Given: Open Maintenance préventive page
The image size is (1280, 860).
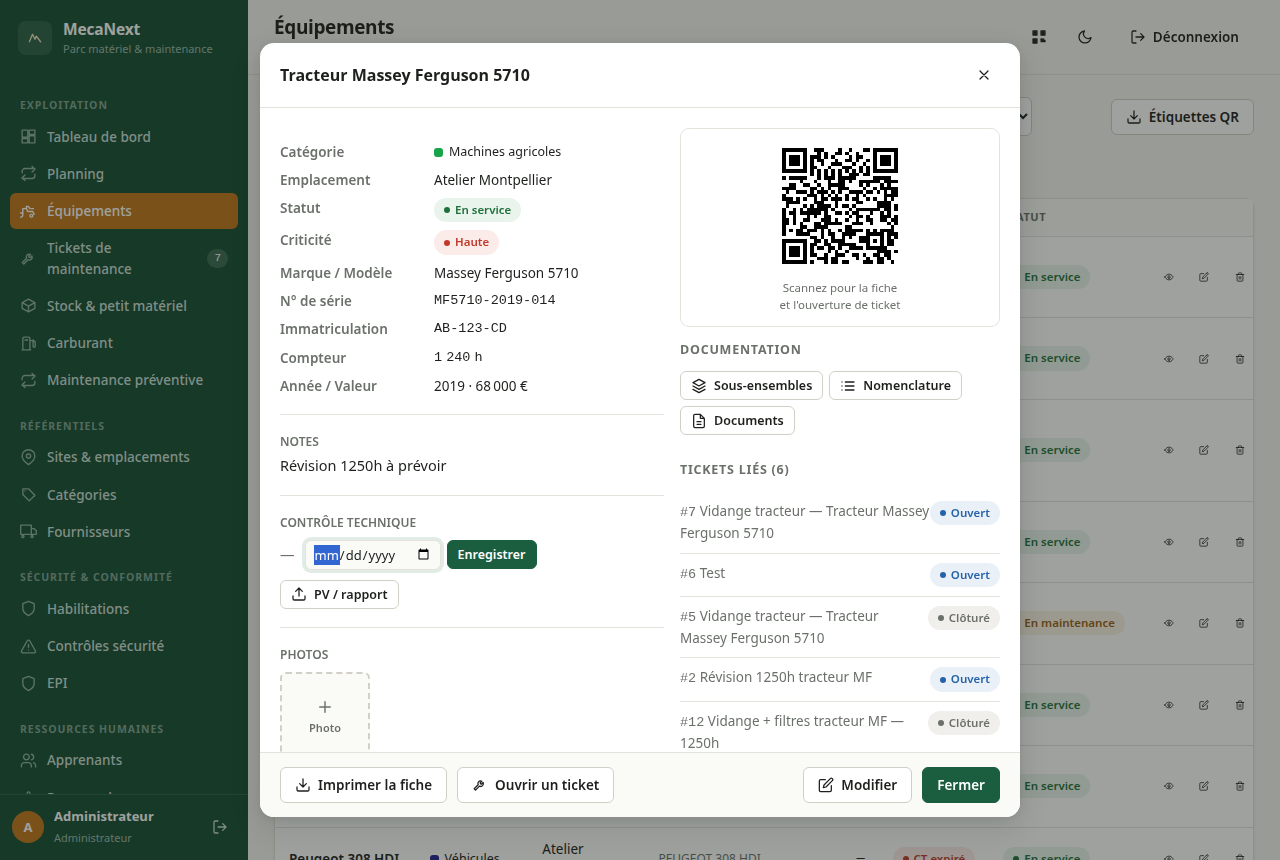Looking at the screenshot, I should pyautogui.click(x=124, y=380).
